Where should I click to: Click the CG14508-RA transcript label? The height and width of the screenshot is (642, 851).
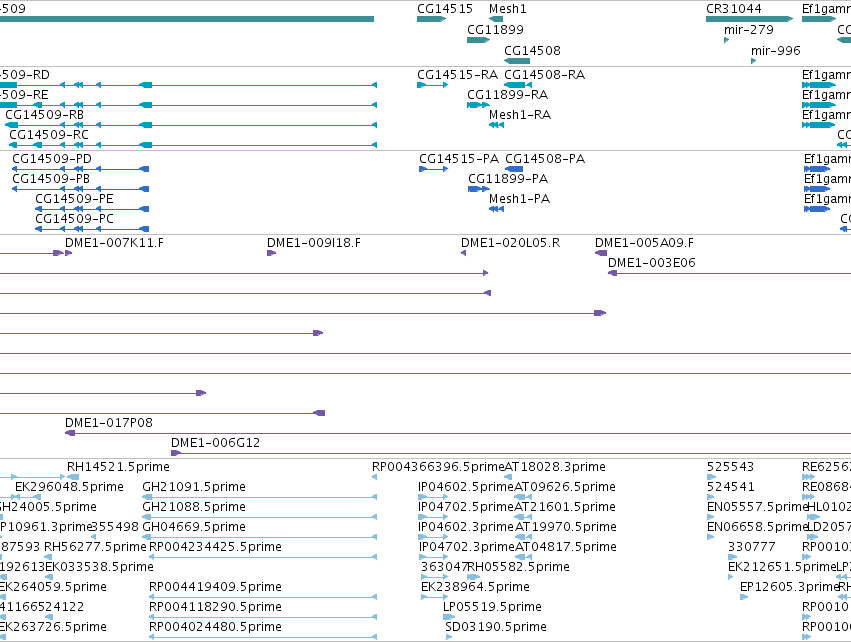(544, 75)
